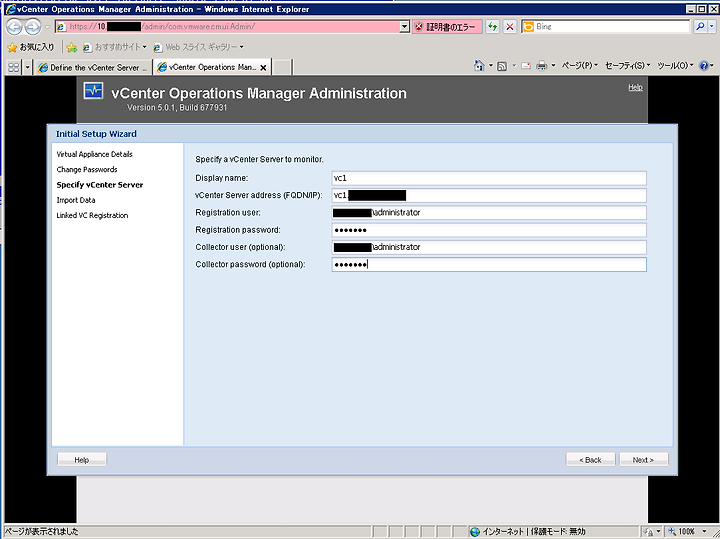
Task: Click the Help link in the page header
Action: coord(635,87)
